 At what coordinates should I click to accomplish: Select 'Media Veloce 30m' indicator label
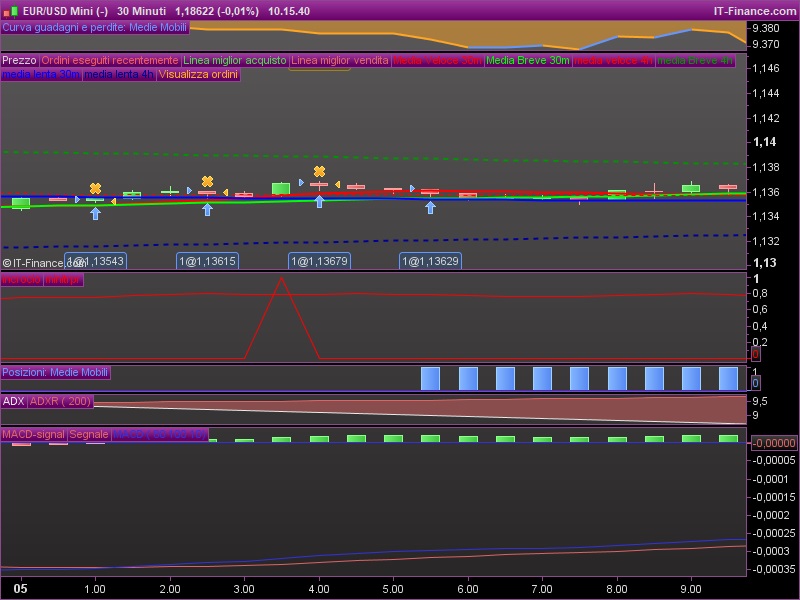tap(438, 60)
